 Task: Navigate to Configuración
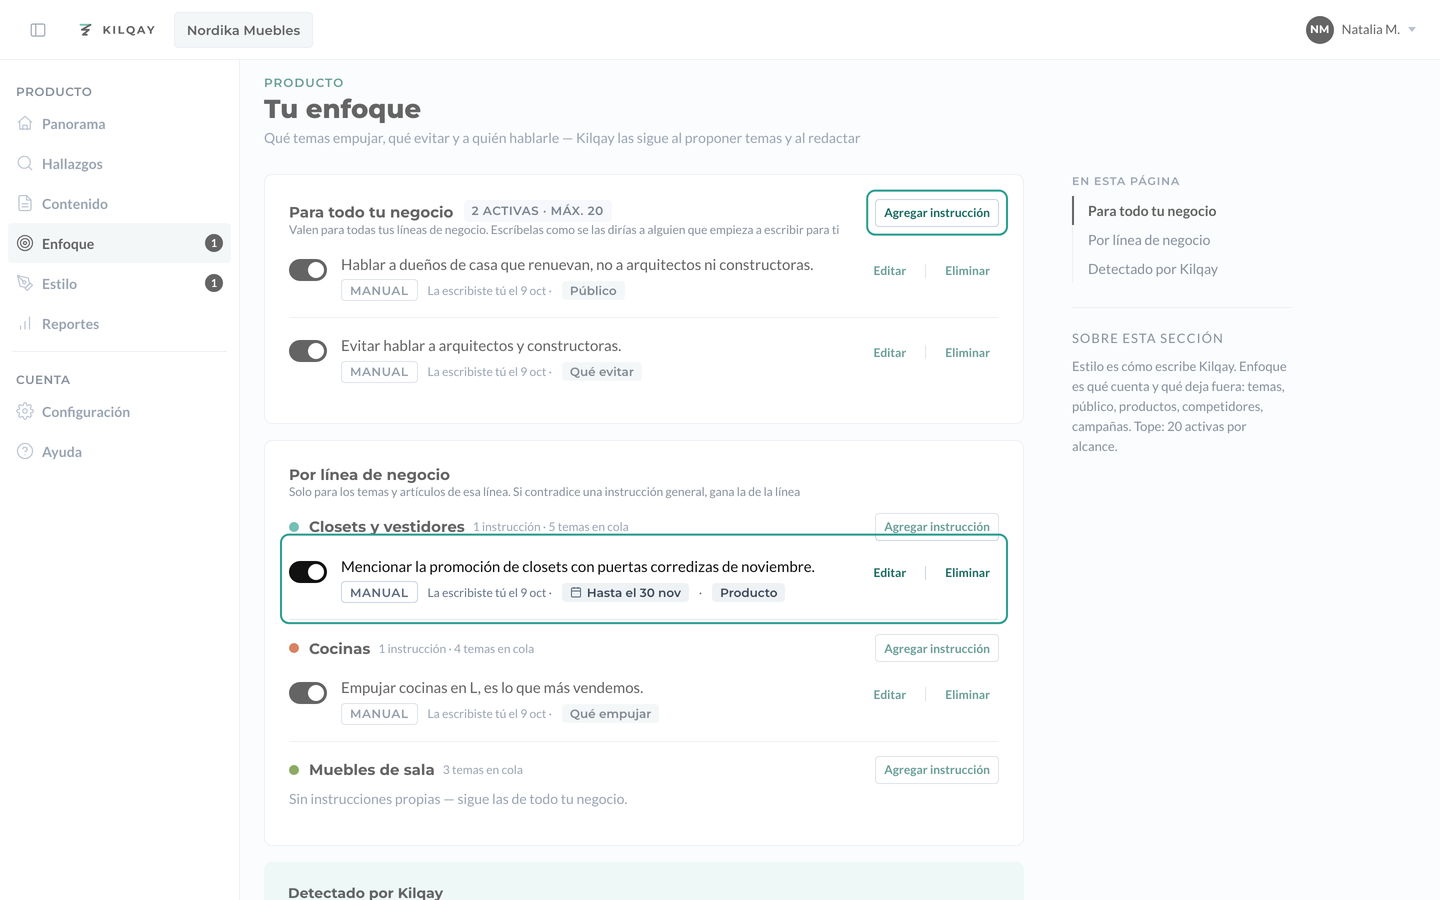click(x=119, y=411)
